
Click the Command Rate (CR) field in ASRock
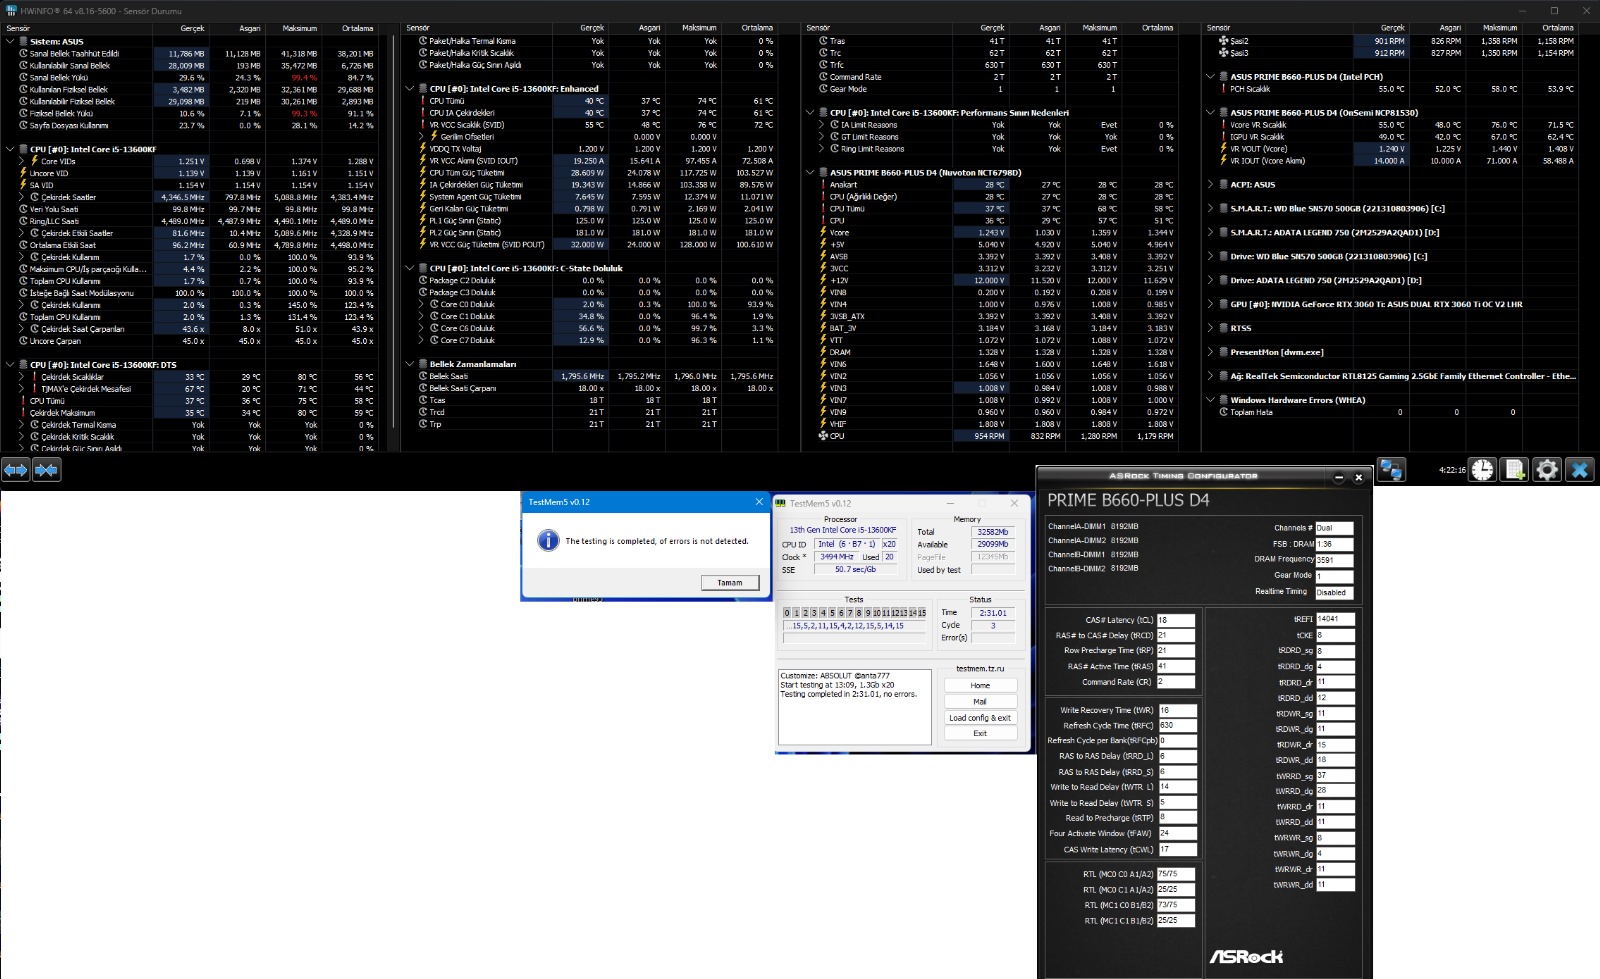(1176, 682)
